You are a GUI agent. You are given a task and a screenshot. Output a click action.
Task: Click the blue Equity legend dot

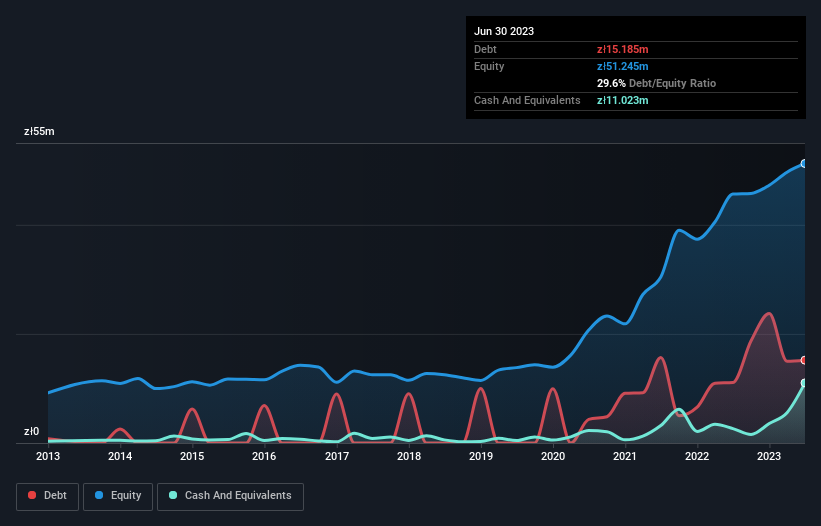(x=99, y=495)
